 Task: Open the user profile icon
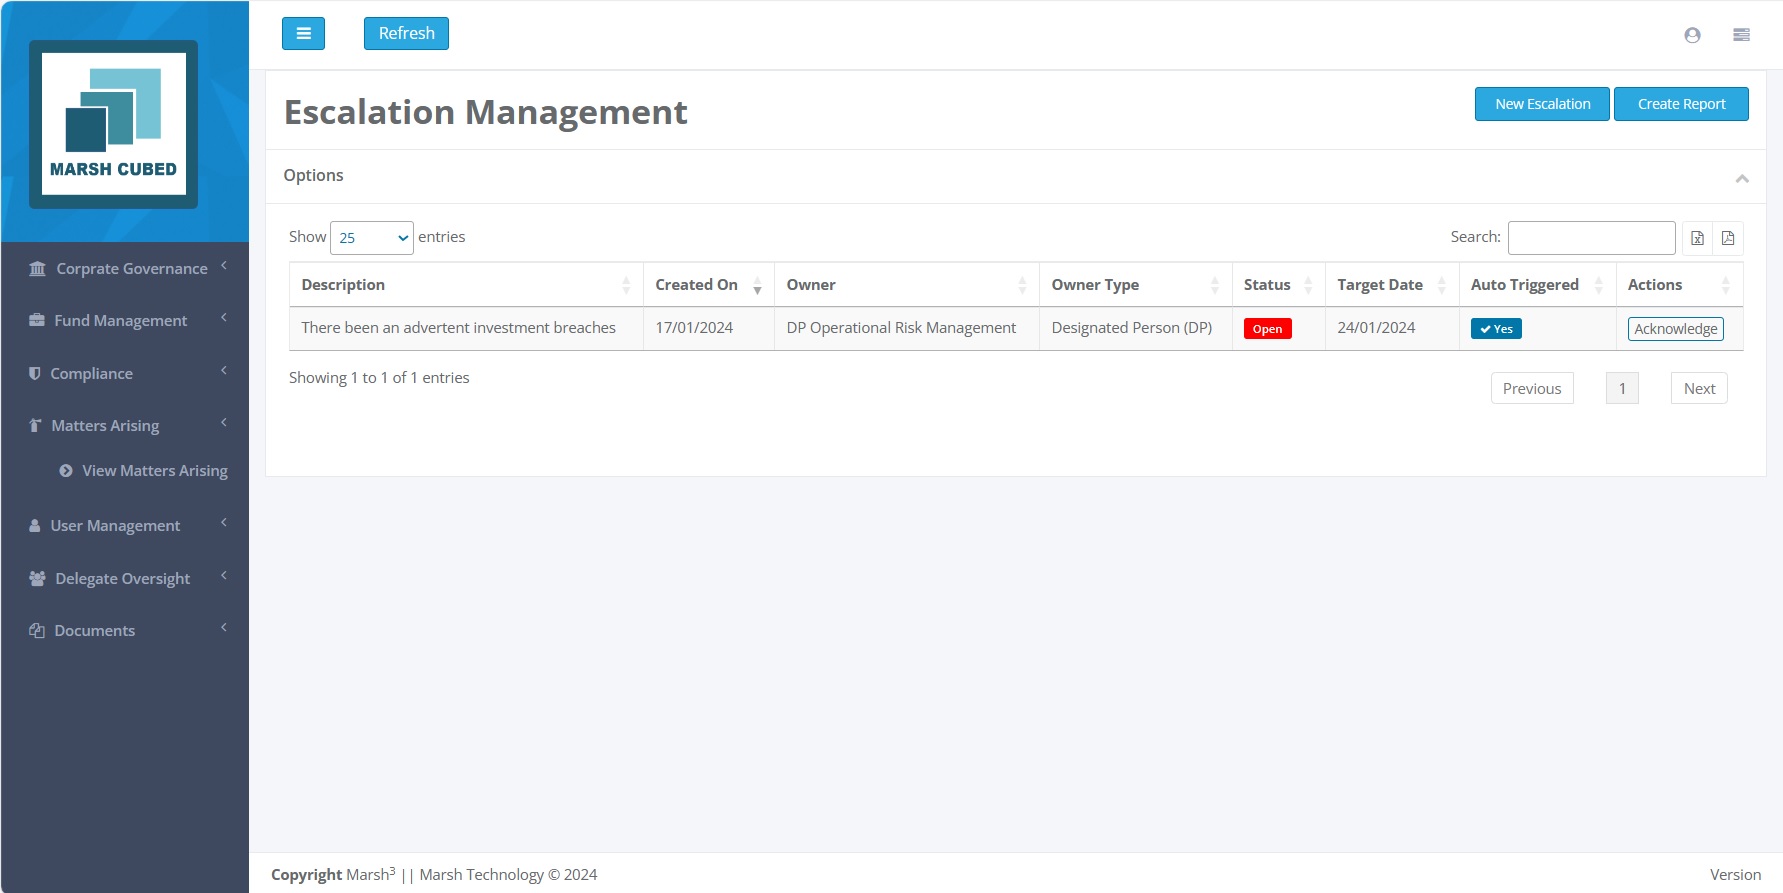[x=1692, y=35]
